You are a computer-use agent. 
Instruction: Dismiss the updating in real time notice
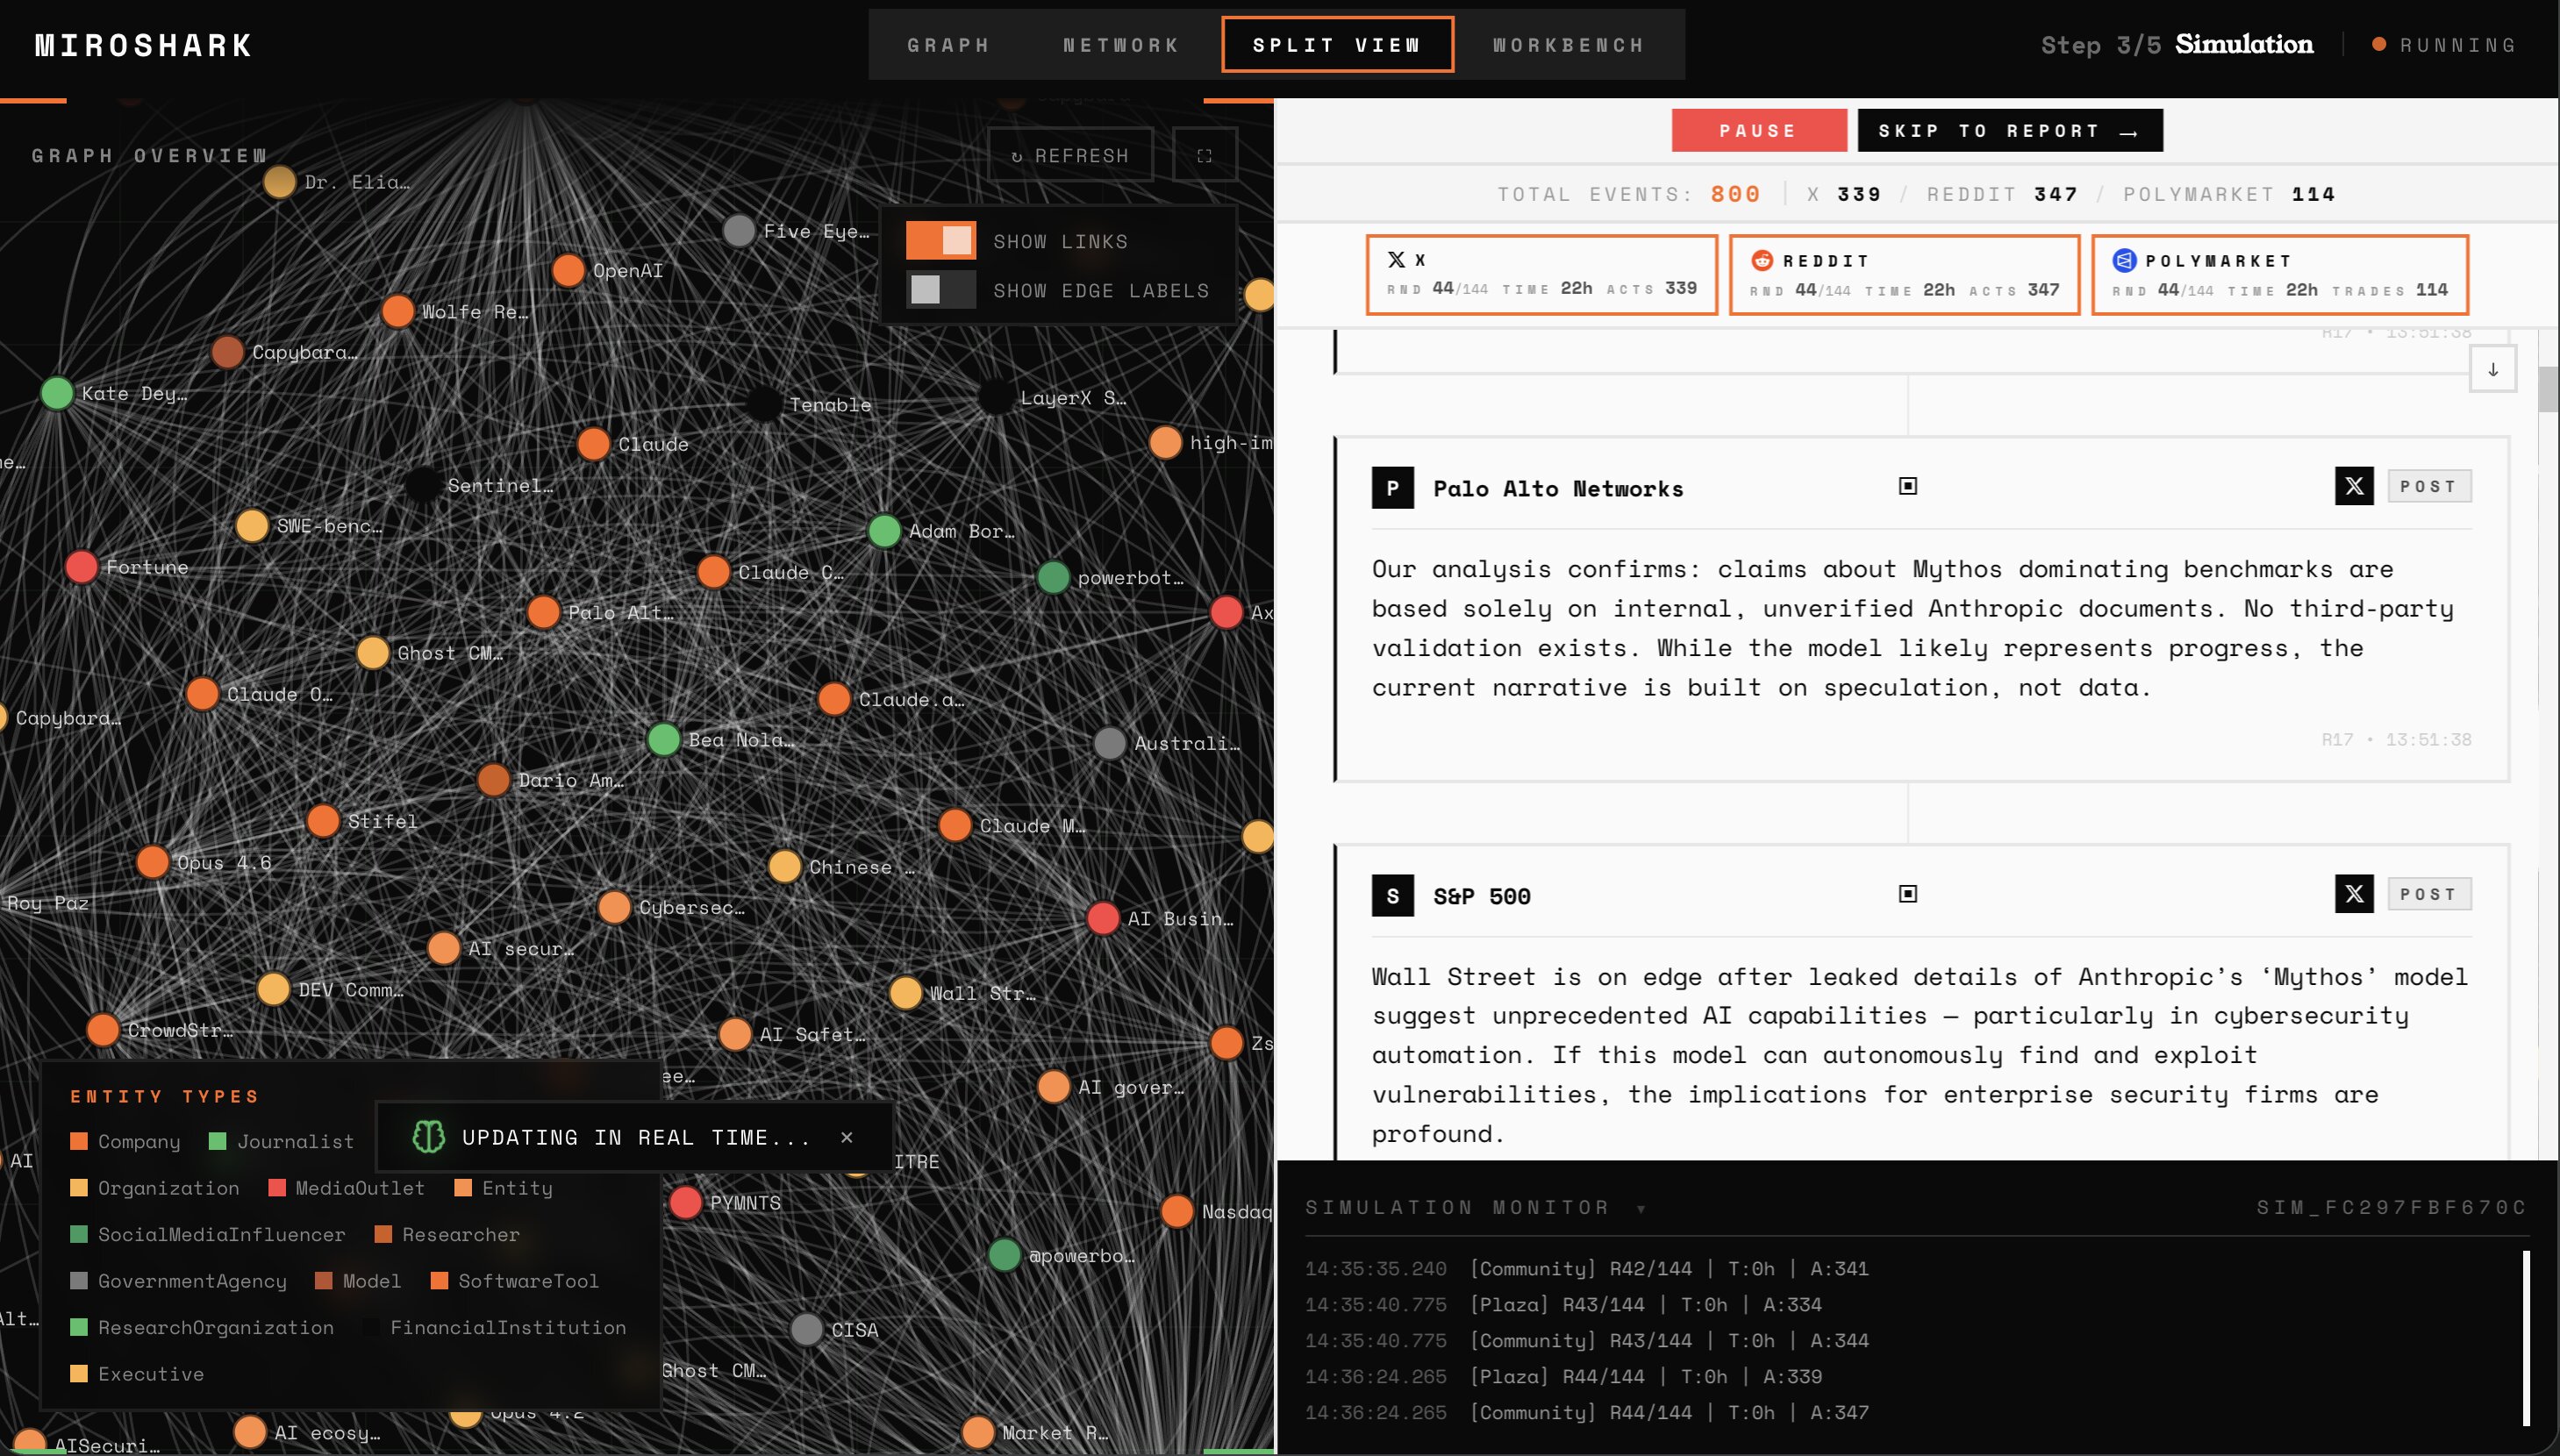[x=846, y=1137]
